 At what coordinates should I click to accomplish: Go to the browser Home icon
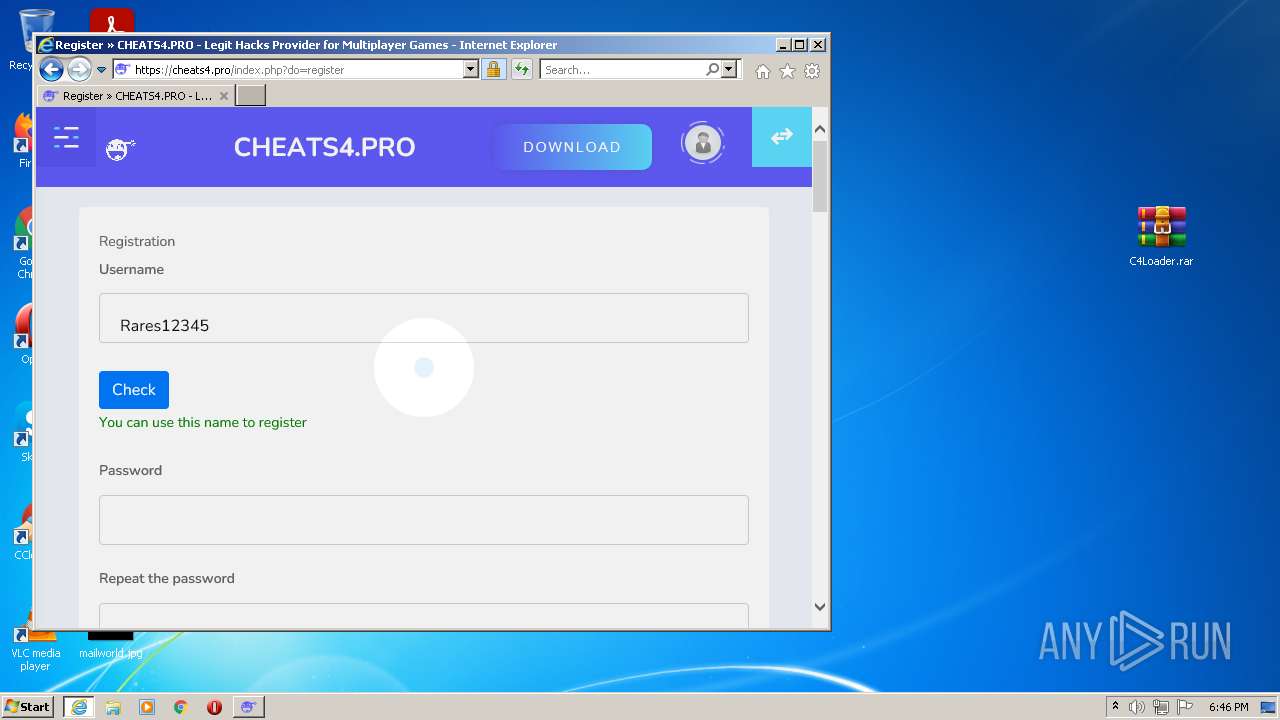[763, 71]
